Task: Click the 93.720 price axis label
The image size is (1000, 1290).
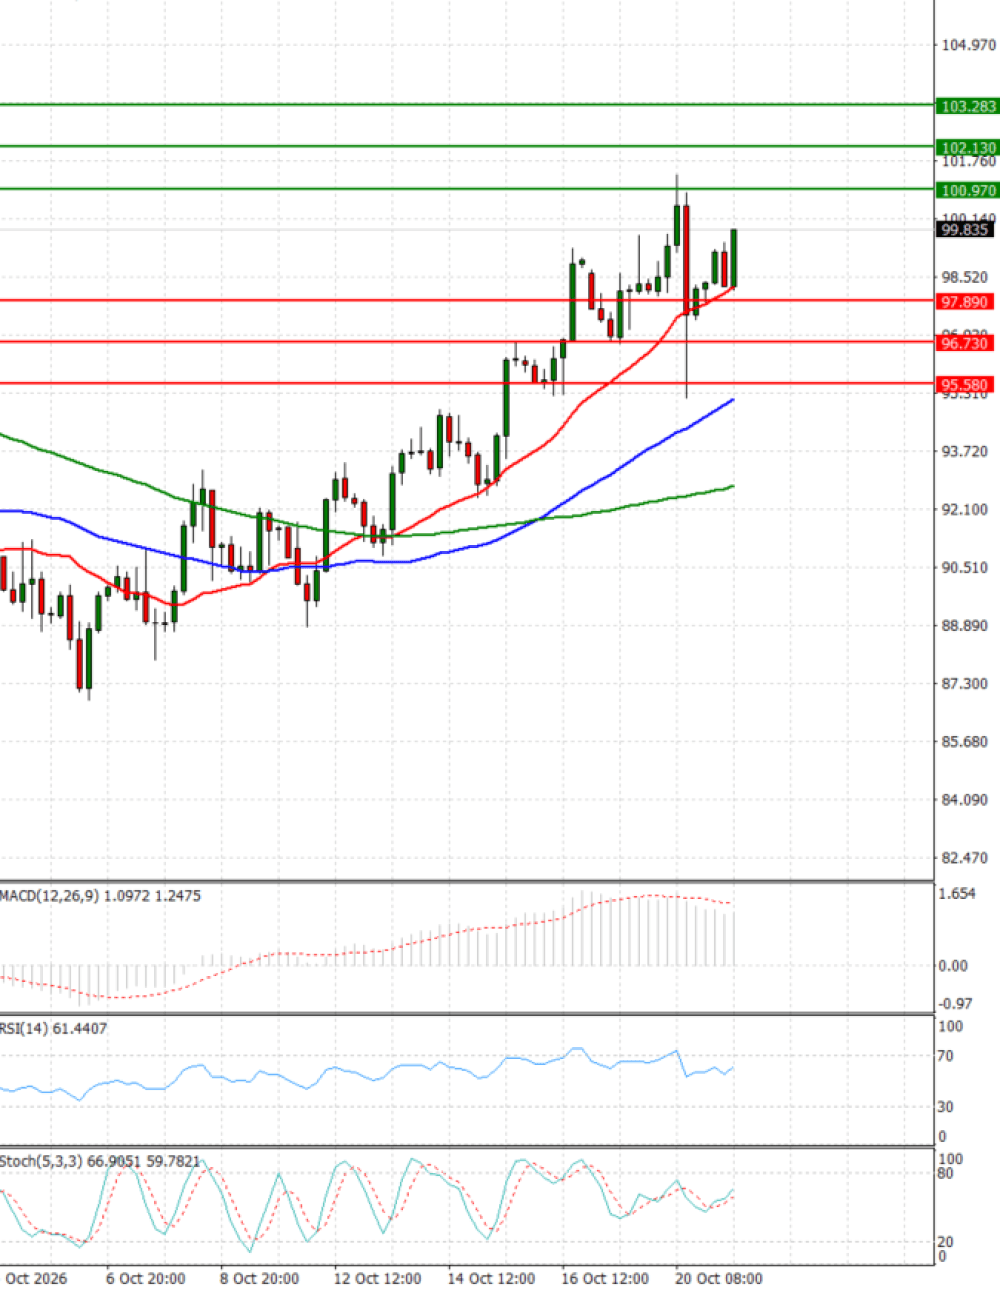Action: [965, 451]
